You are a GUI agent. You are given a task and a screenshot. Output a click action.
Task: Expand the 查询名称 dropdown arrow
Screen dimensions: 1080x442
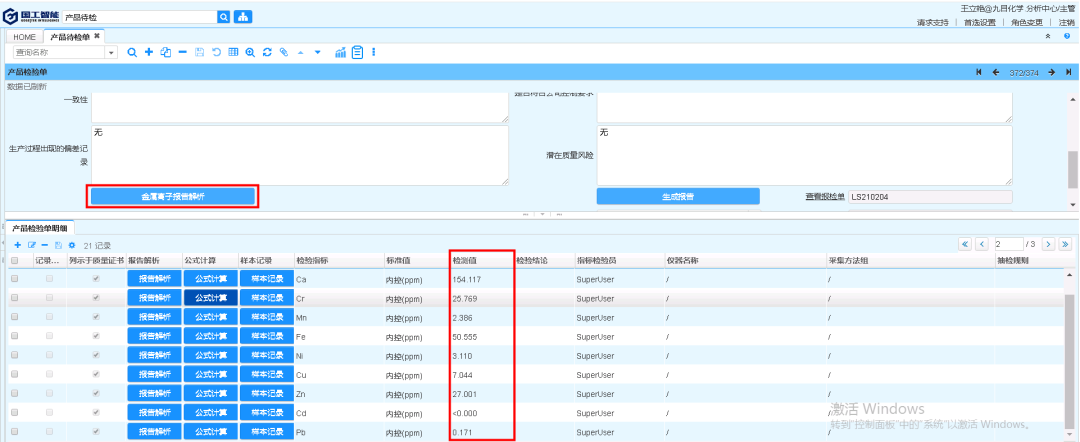point(111,52)
